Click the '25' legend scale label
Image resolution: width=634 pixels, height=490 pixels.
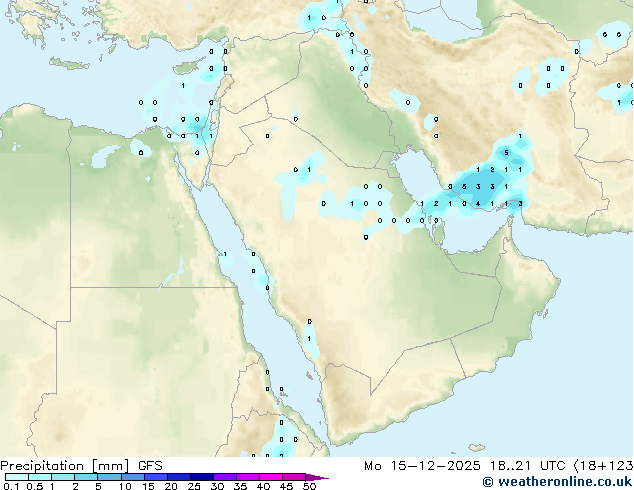(x=194, y=486)
